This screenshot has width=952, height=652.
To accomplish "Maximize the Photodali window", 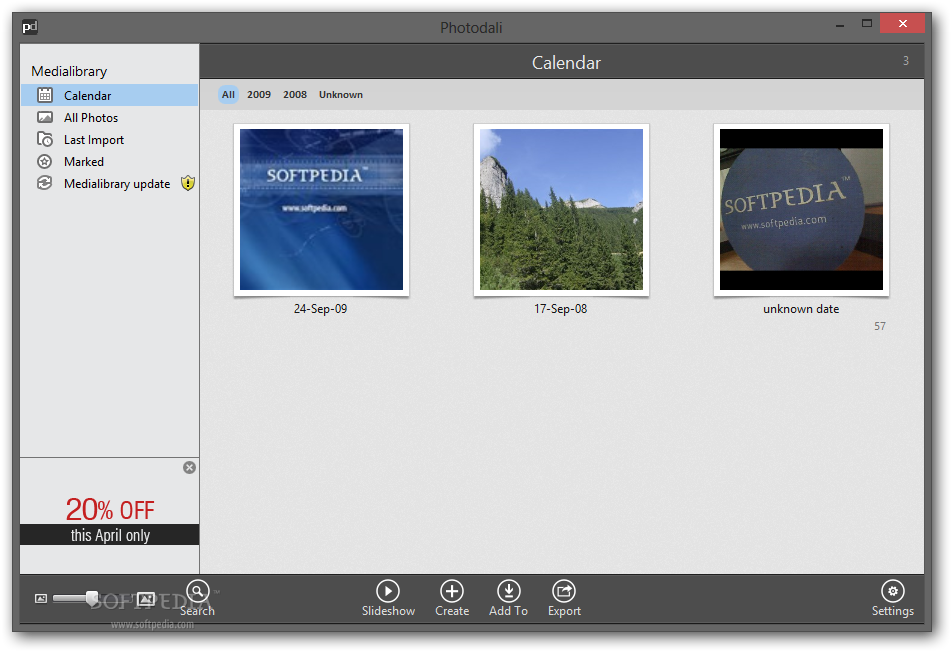I will (867, 24).
